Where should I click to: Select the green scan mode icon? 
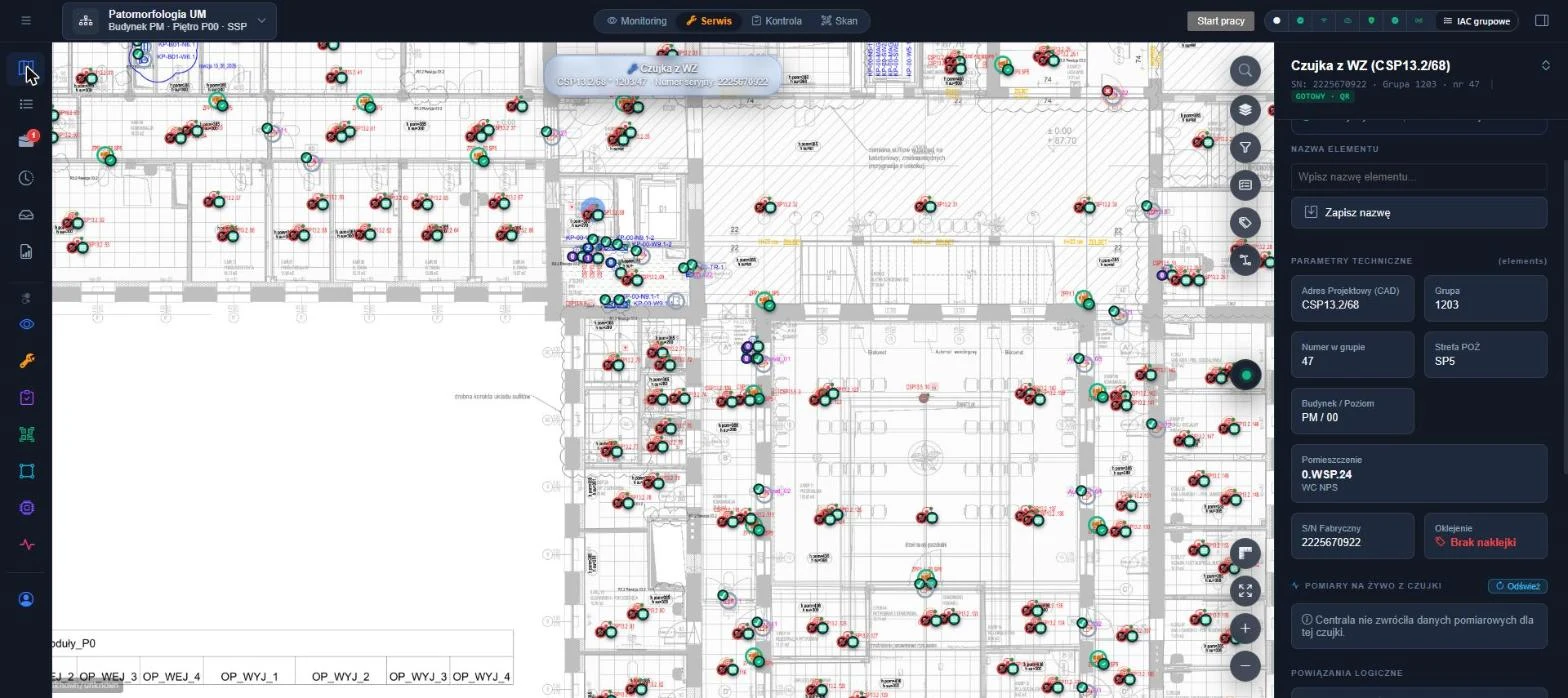click(x=26, y=434)
